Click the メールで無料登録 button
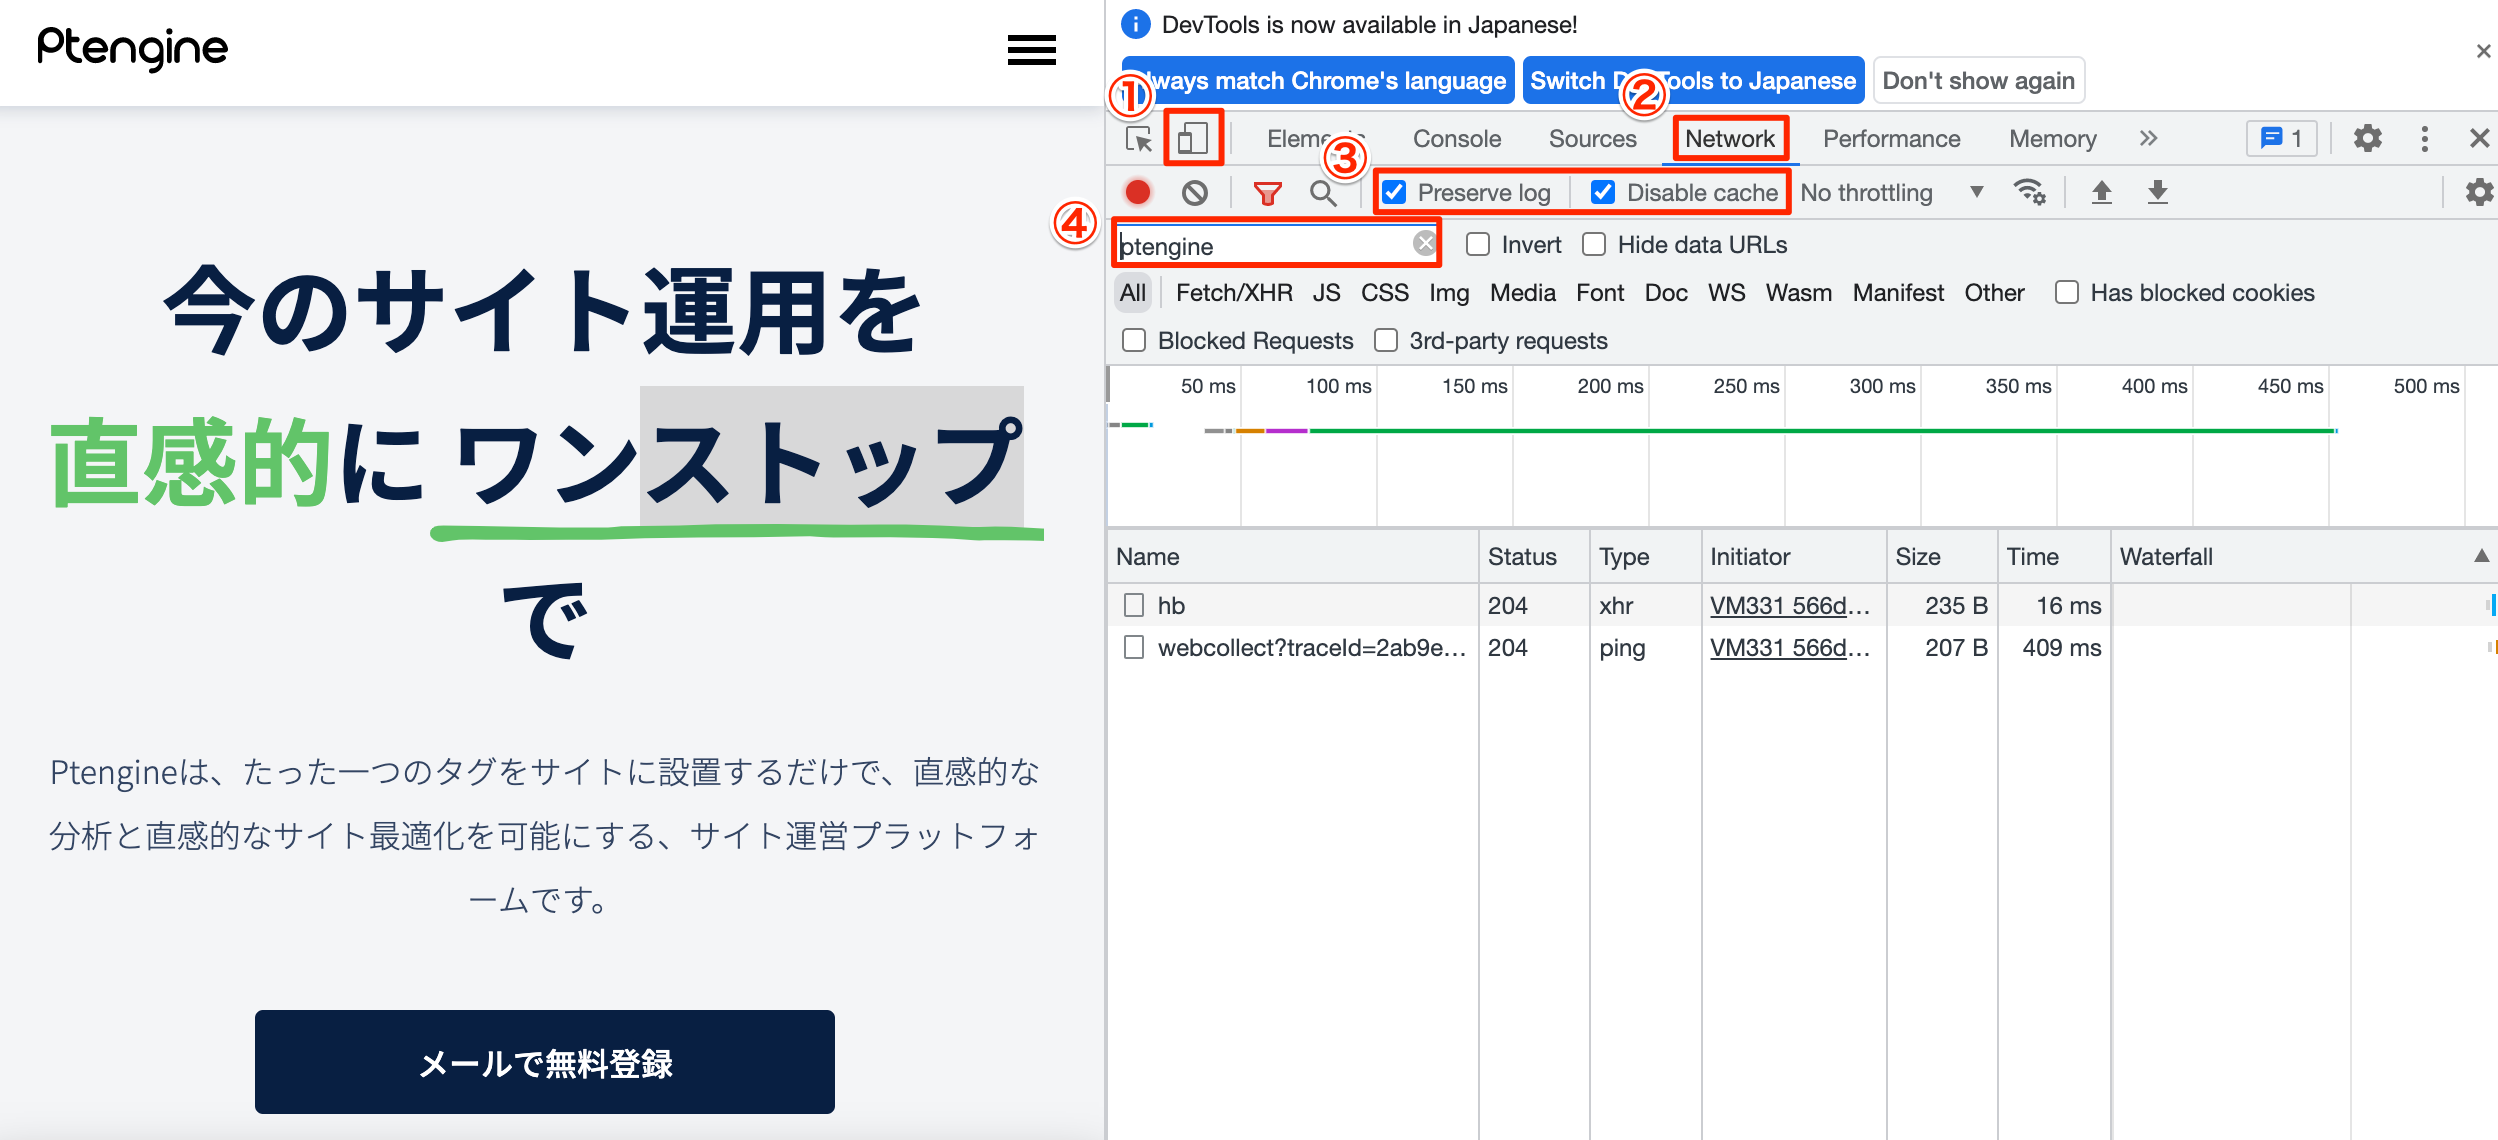The image size is (2498, 1140). click(545, 1062)
